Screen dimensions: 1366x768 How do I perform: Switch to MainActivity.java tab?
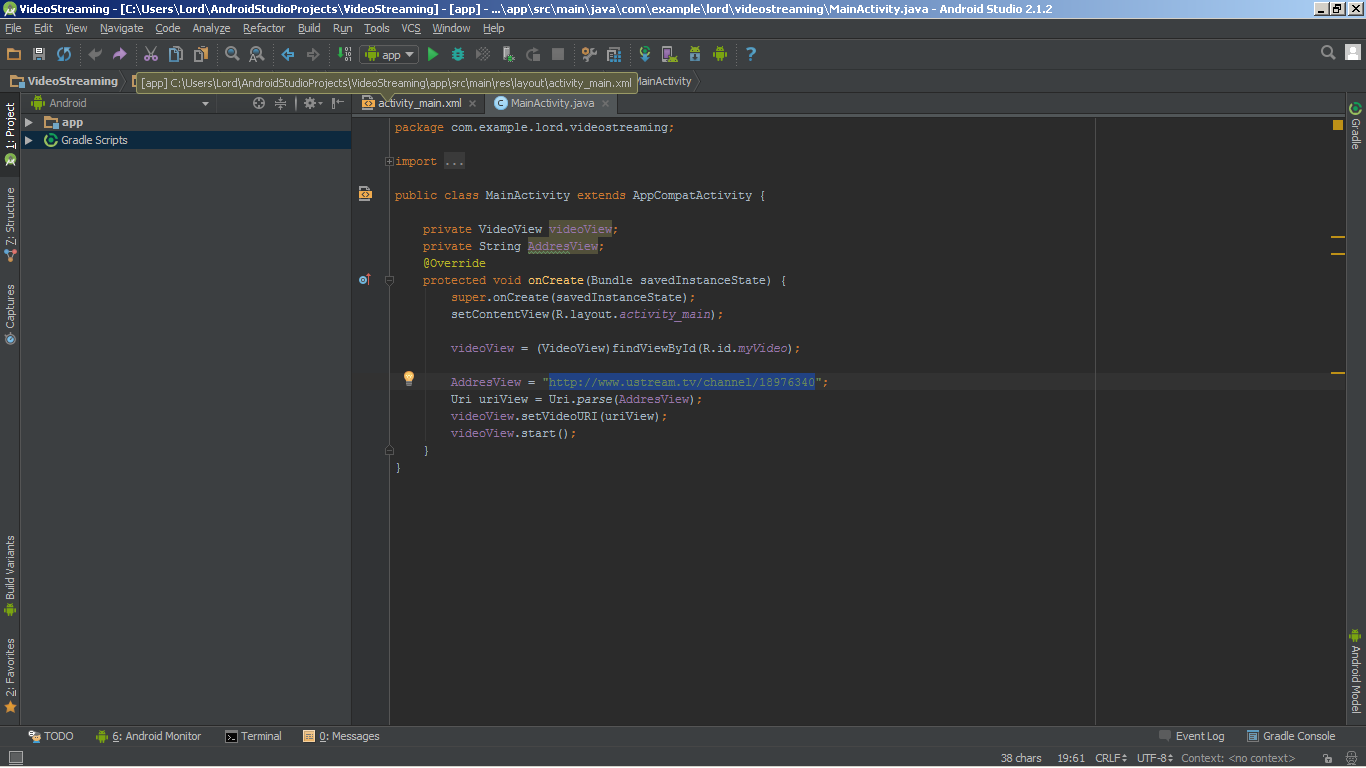tap(552, 103)
